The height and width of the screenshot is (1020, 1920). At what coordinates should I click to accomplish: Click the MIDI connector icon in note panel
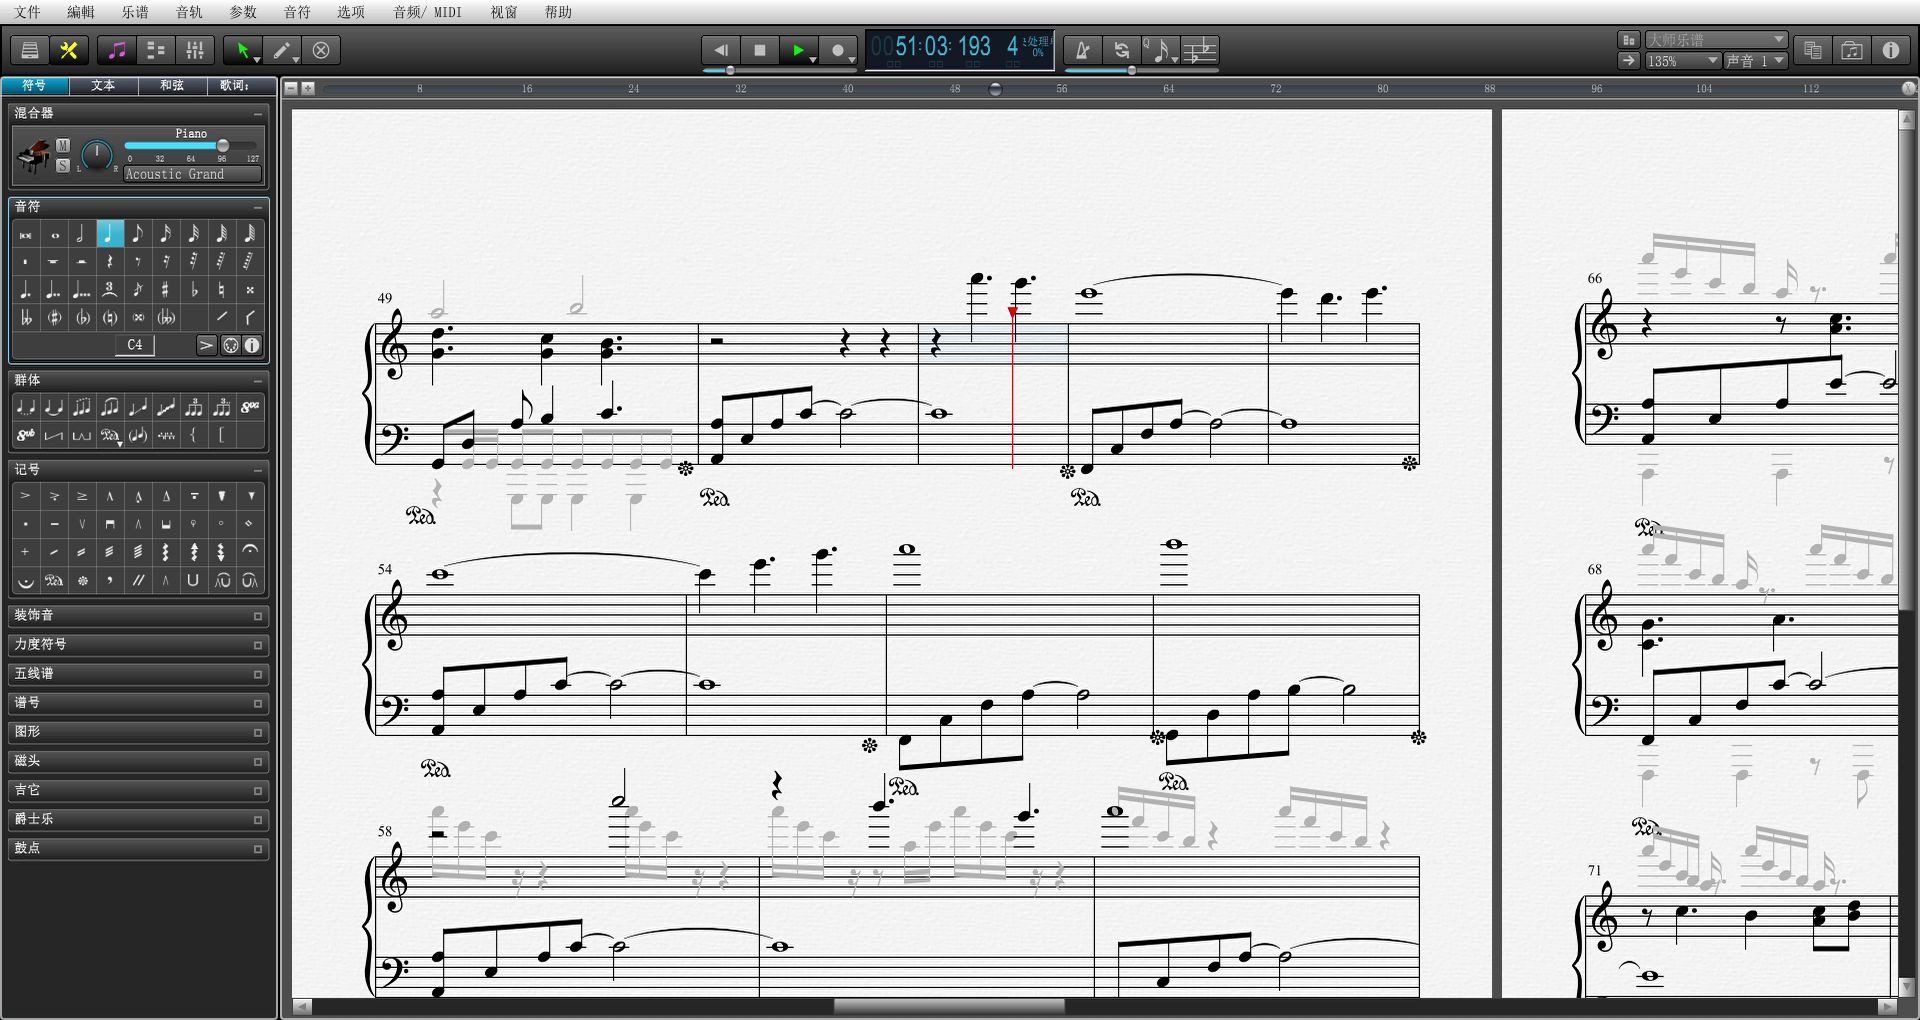231,345
